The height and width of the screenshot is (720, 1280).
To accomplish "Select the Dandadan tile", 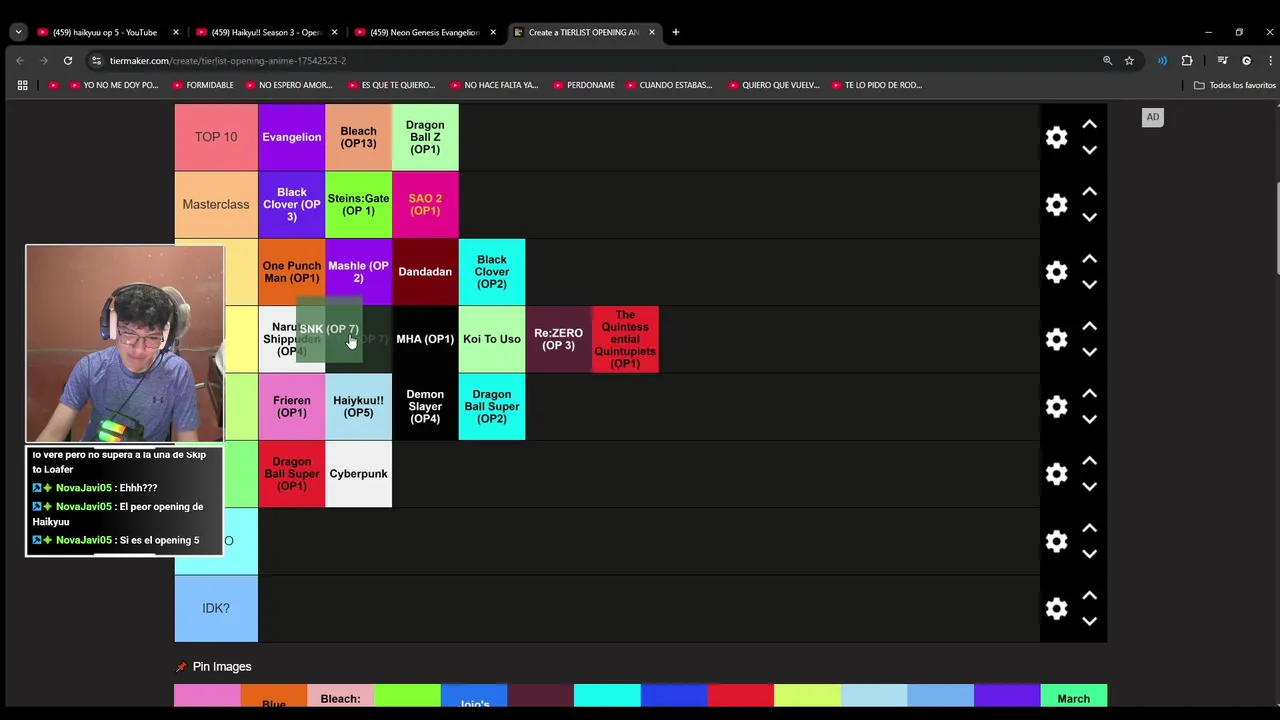I will coord(425,272).
